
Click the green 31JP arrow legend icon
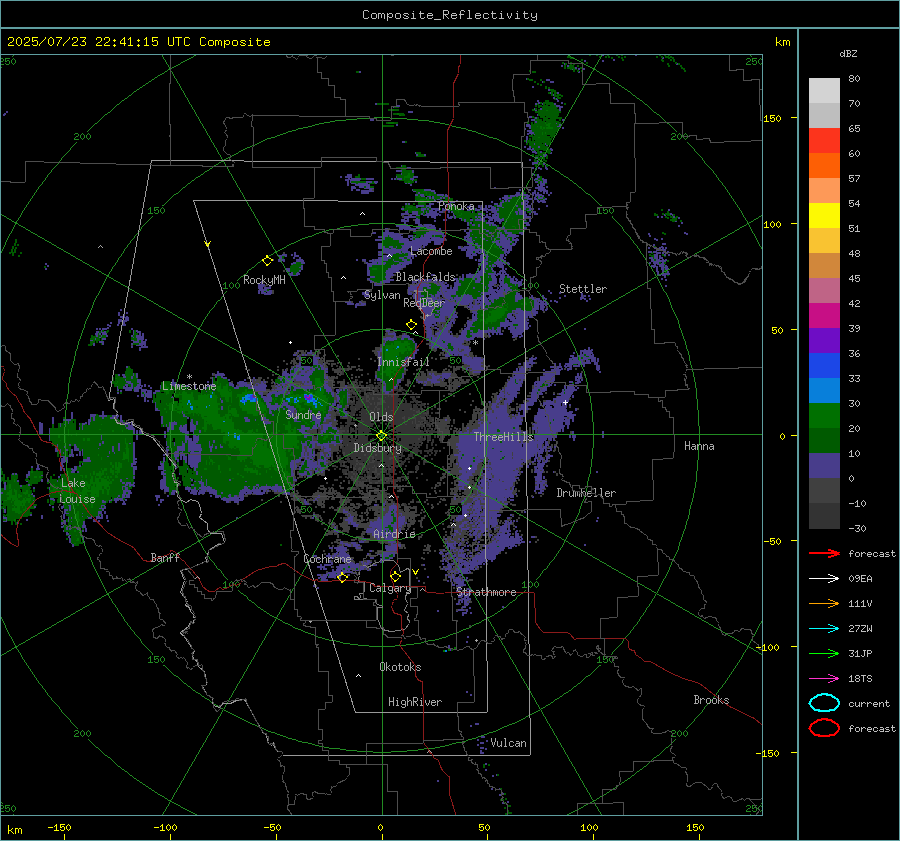click(824, 653)
